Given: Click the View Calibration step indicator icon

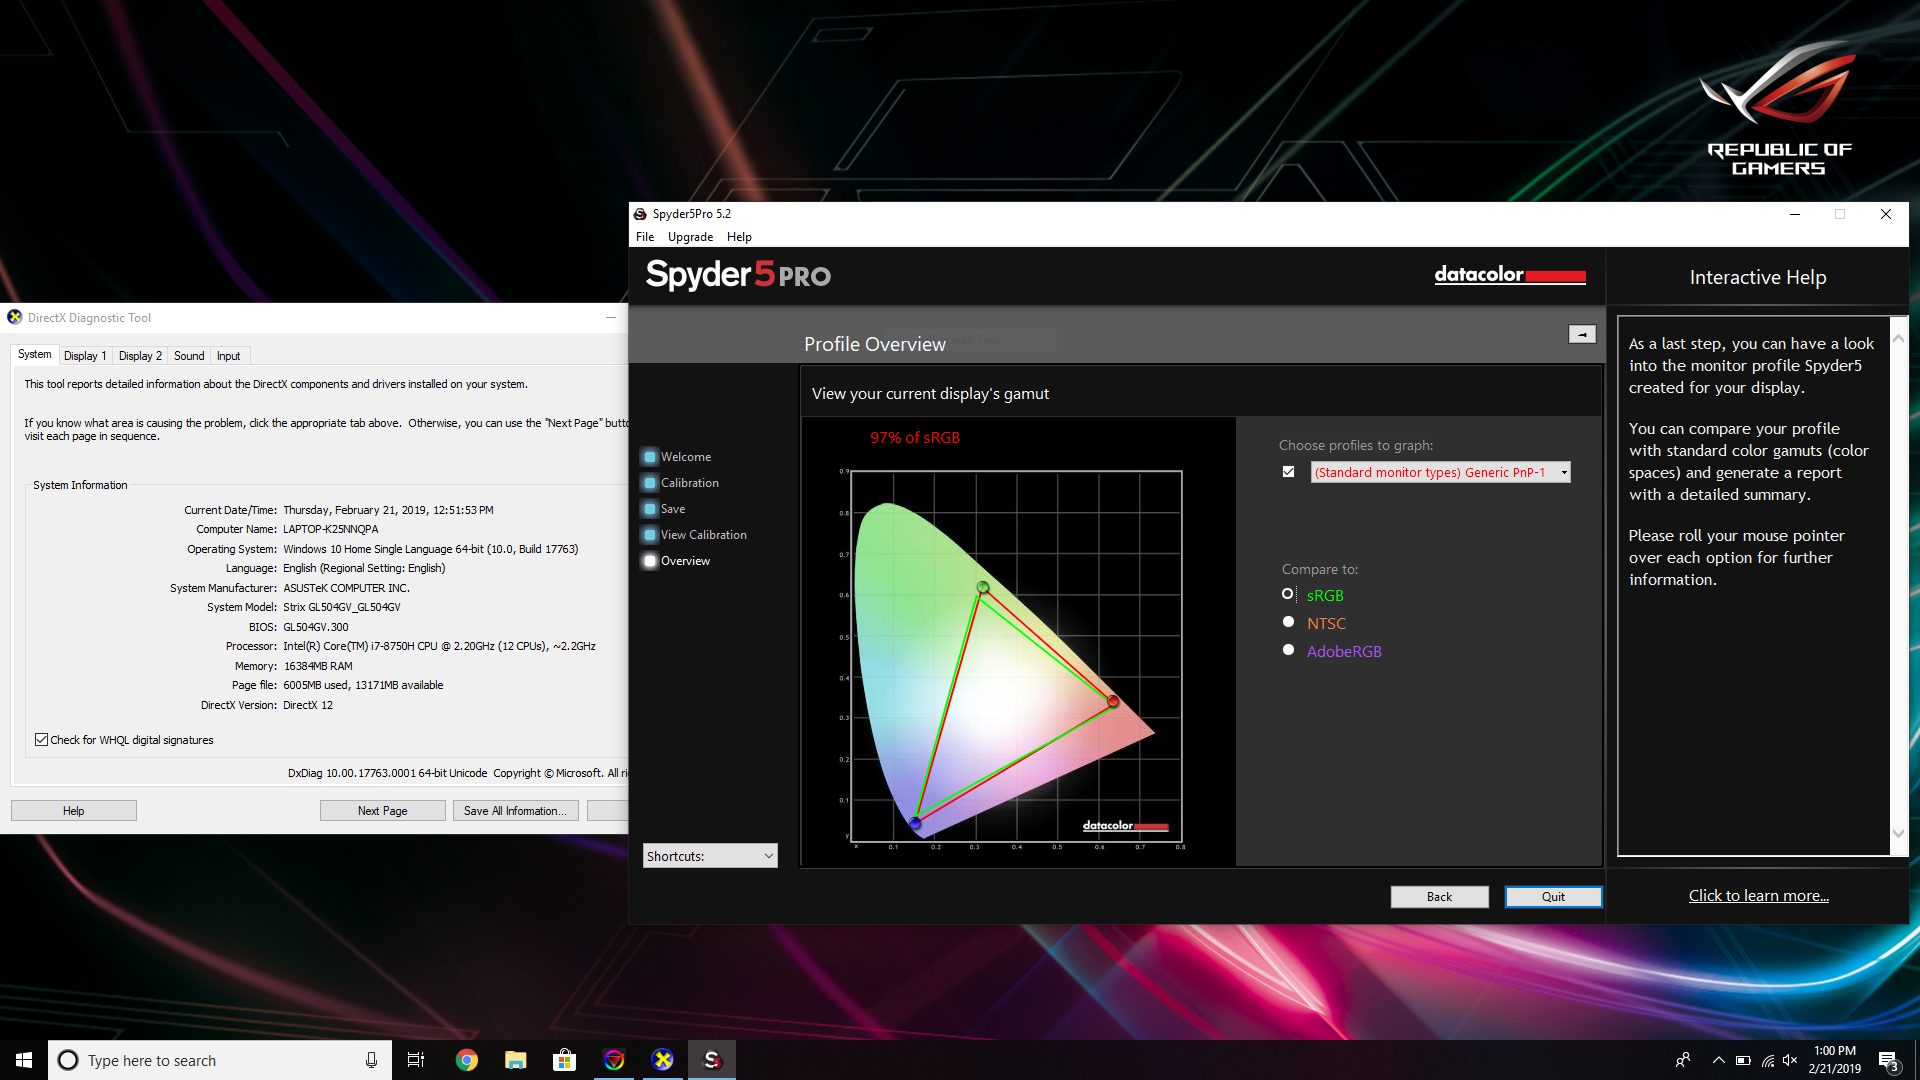Looking at the screenshot, I should (650, 535).
